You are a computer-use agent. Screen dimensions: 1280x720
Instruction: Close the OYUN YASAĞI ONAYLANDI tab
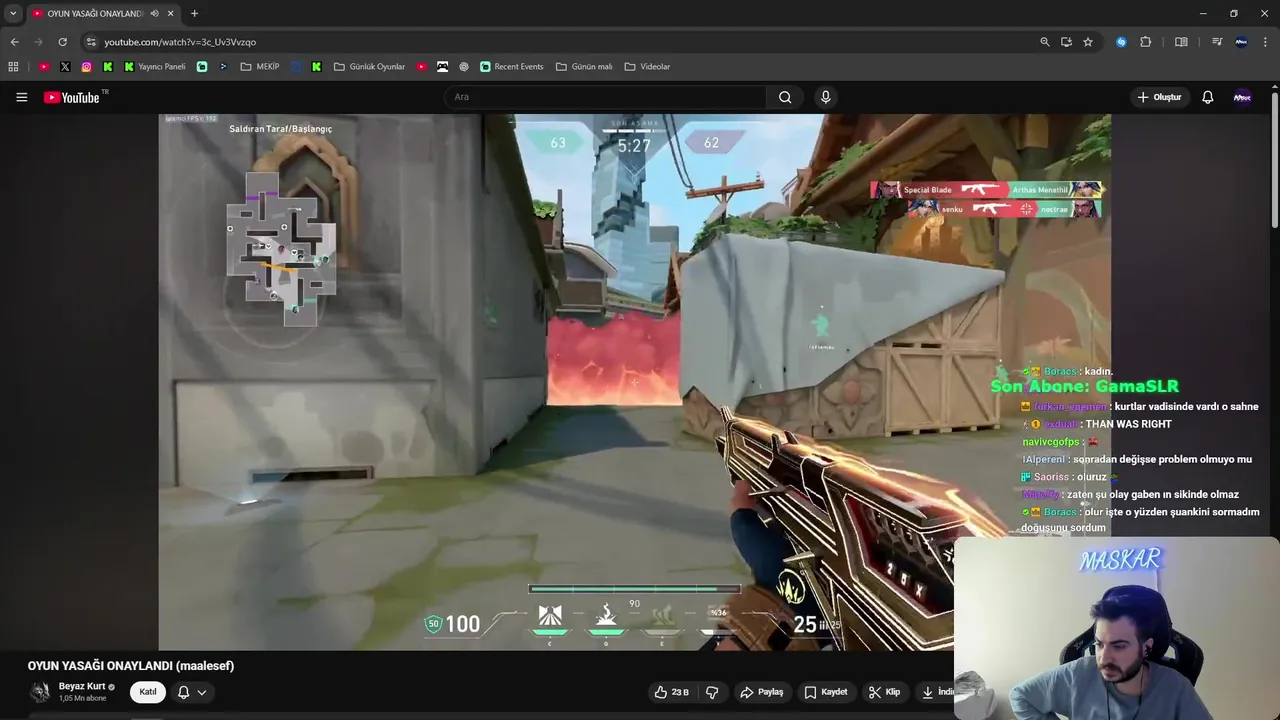tap(171, 13)
